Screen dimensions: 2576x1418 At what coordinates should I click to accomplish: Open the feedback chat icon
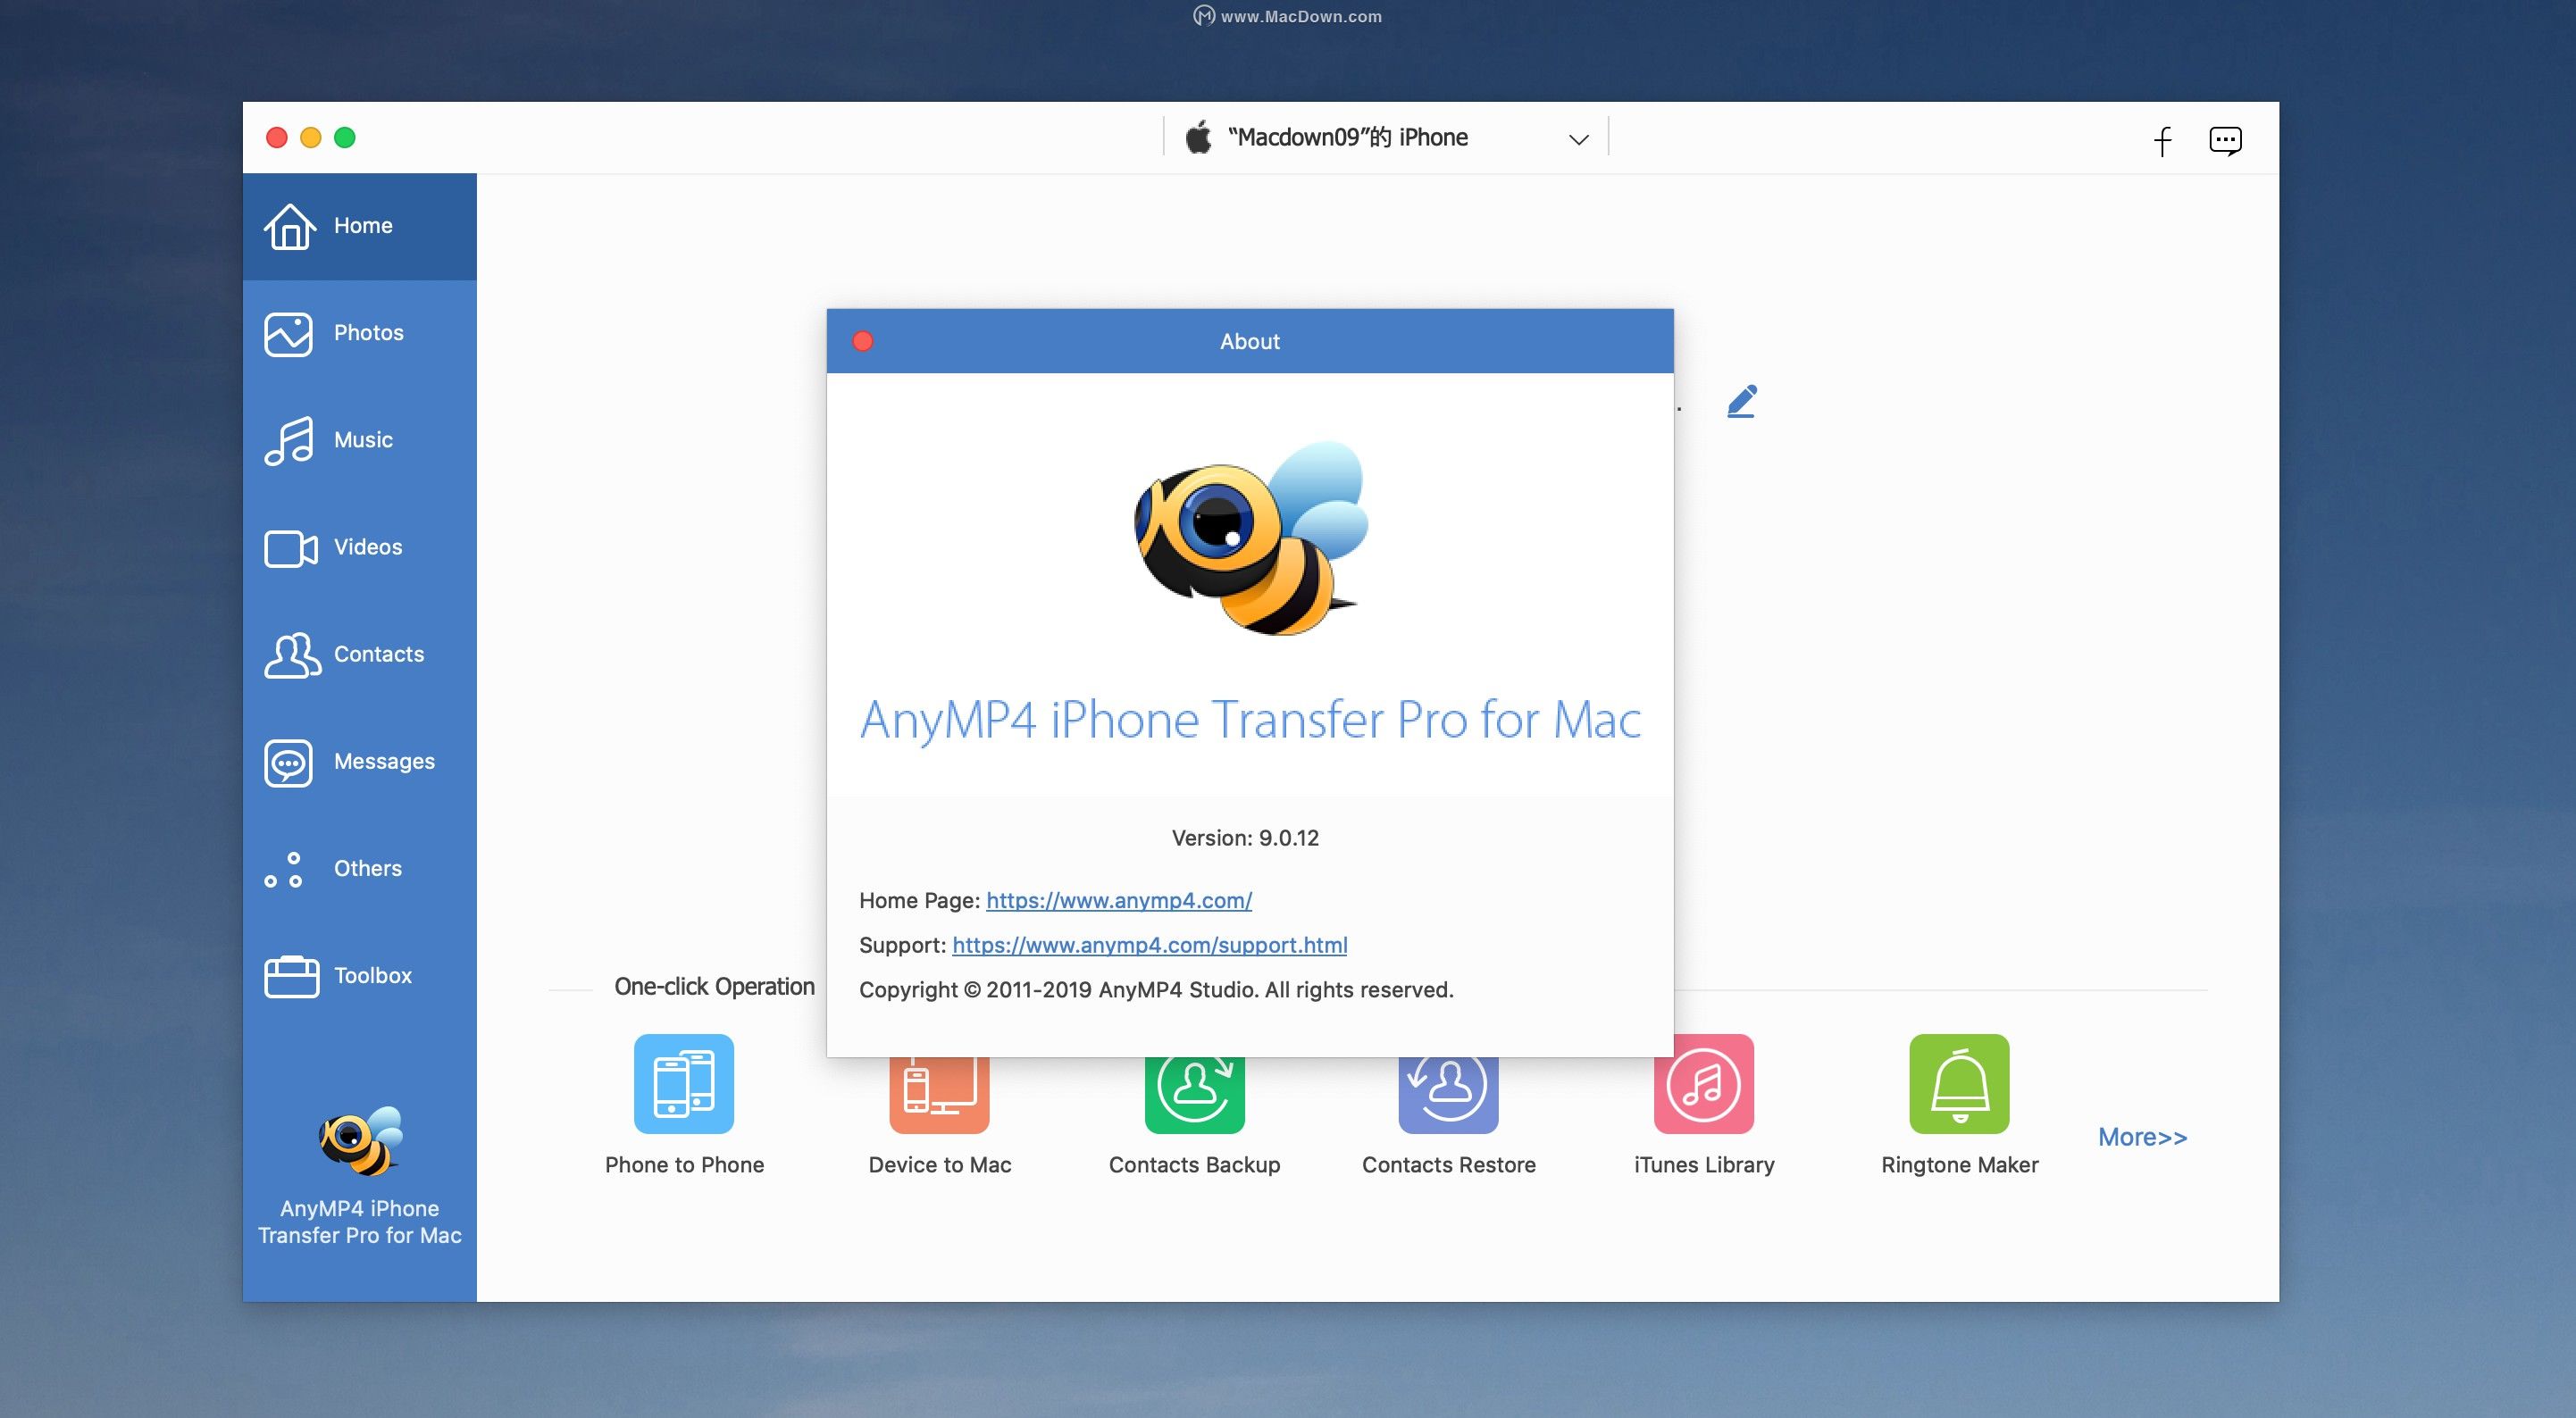2225,141
